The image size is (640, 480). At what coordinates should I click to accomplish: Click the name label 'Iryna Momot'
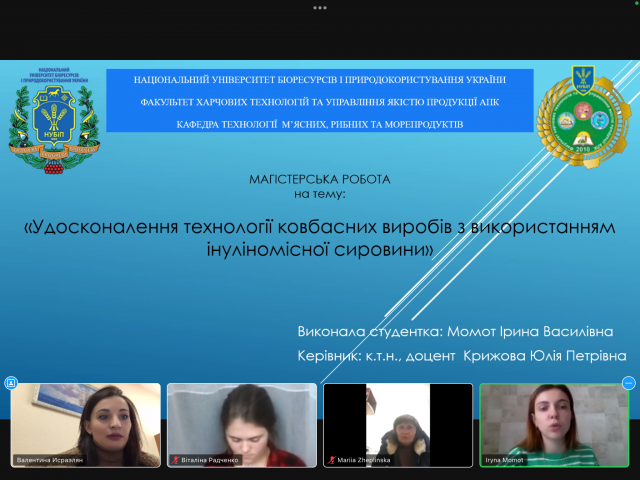click(x=504, y=460)
